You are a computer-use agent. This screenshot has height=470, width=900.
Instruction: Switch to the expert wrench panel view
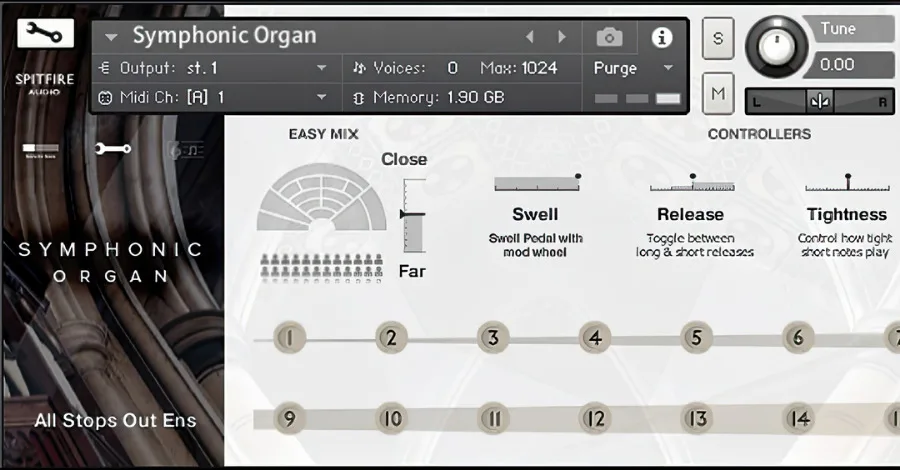[x=112, y=149]
